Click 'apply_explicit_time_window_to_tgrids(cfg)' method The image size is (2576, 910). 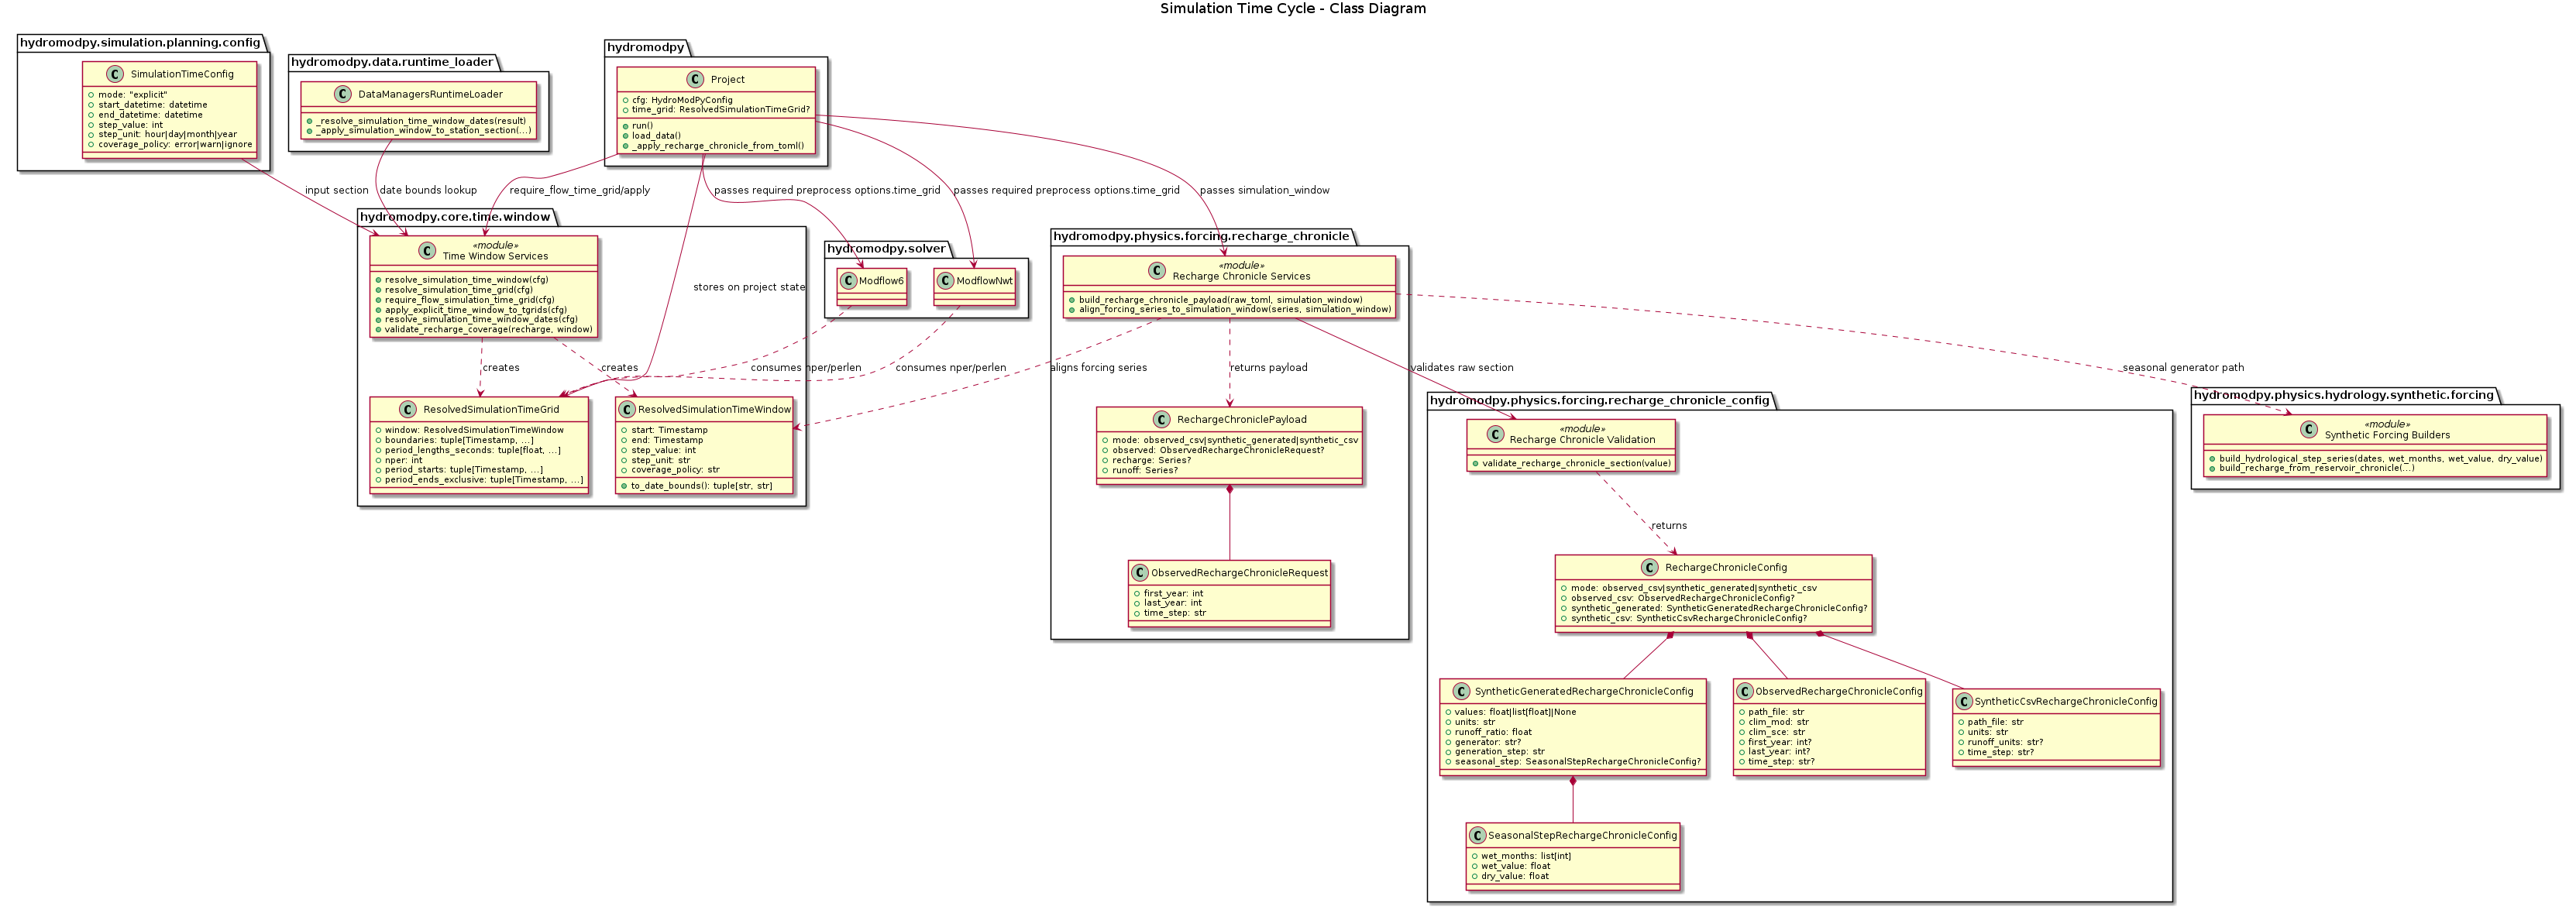click(475, 310)
